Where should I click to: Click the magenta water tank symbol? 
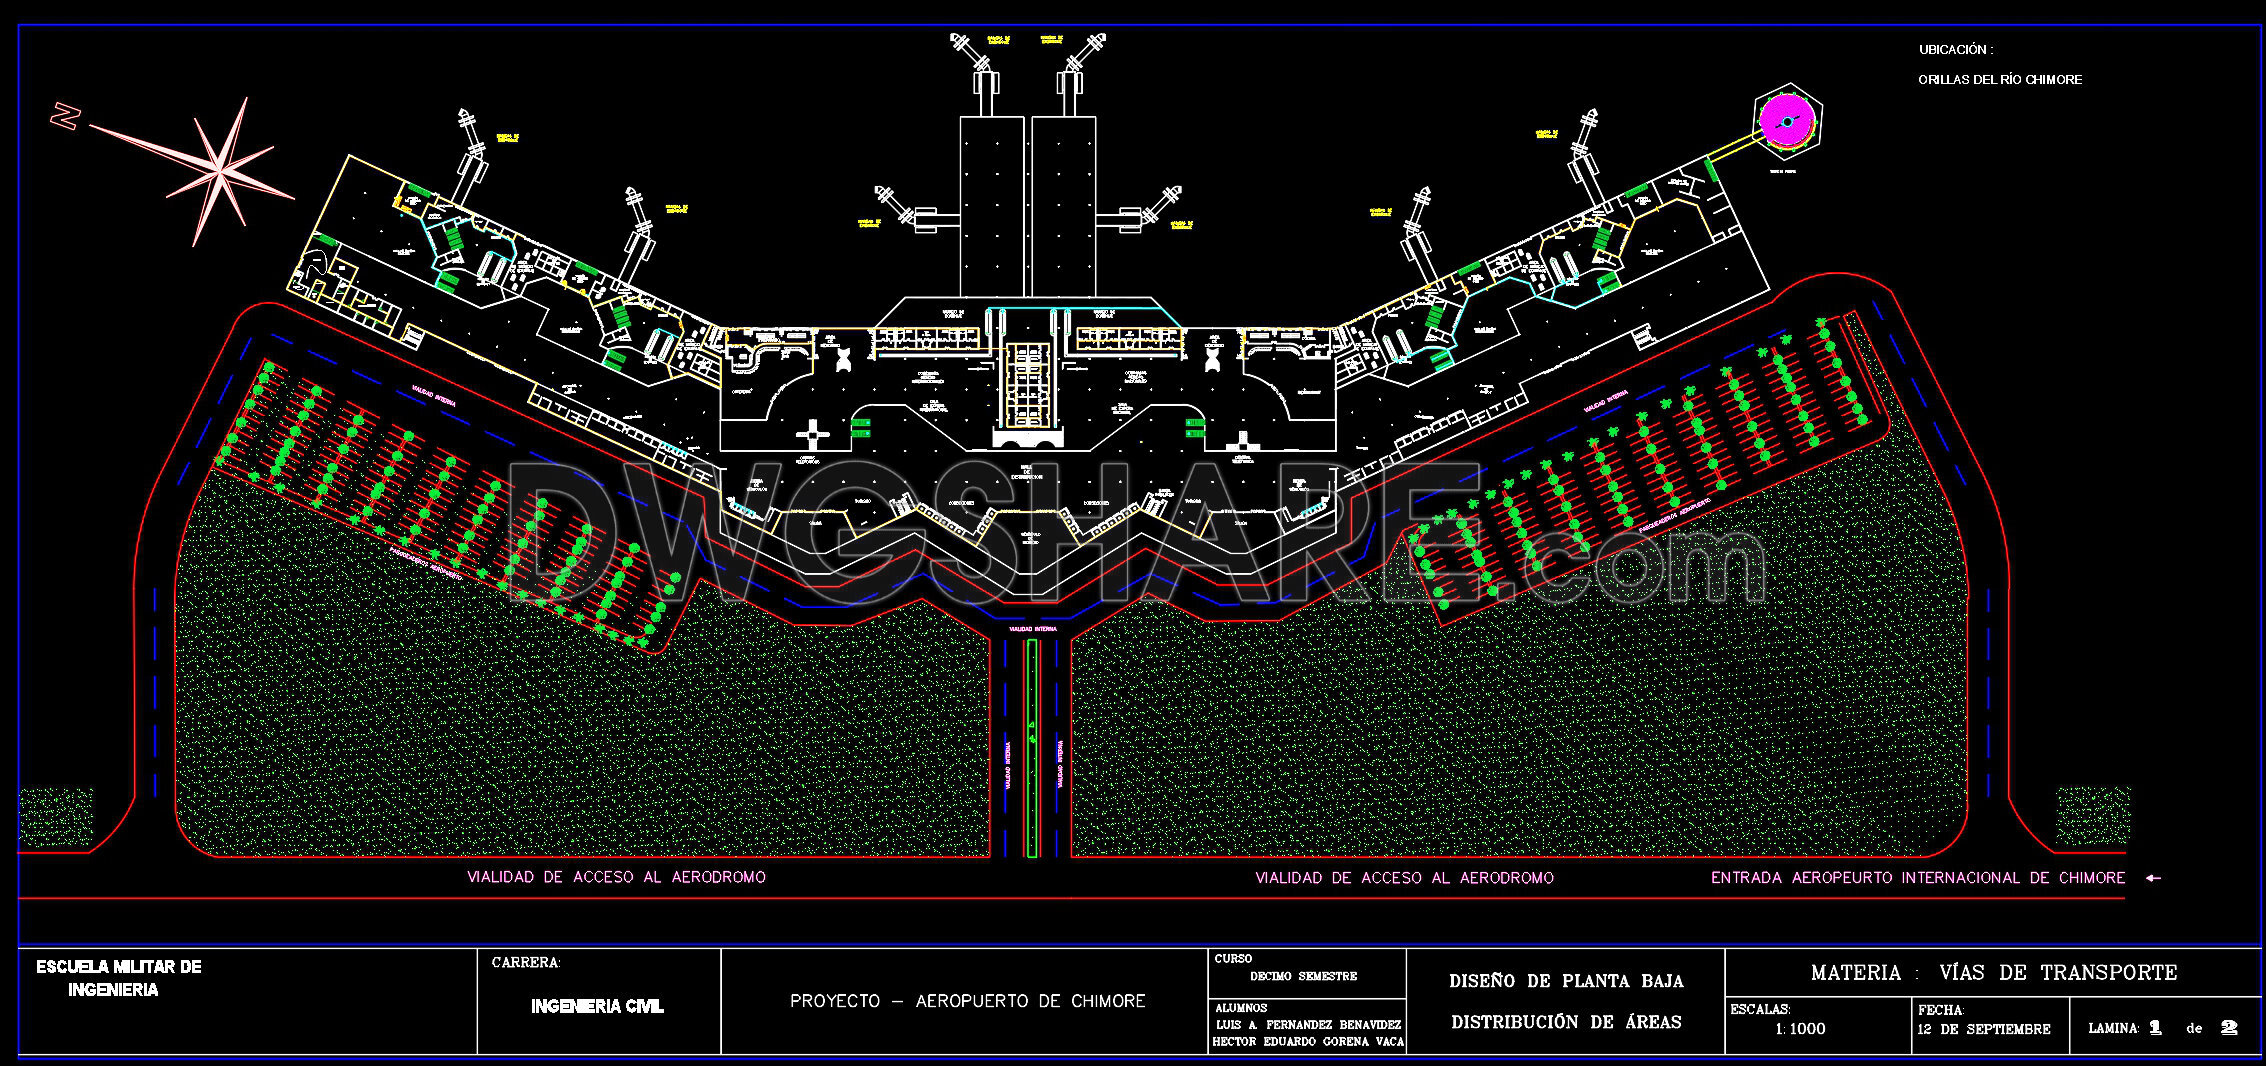point(1790,122)
